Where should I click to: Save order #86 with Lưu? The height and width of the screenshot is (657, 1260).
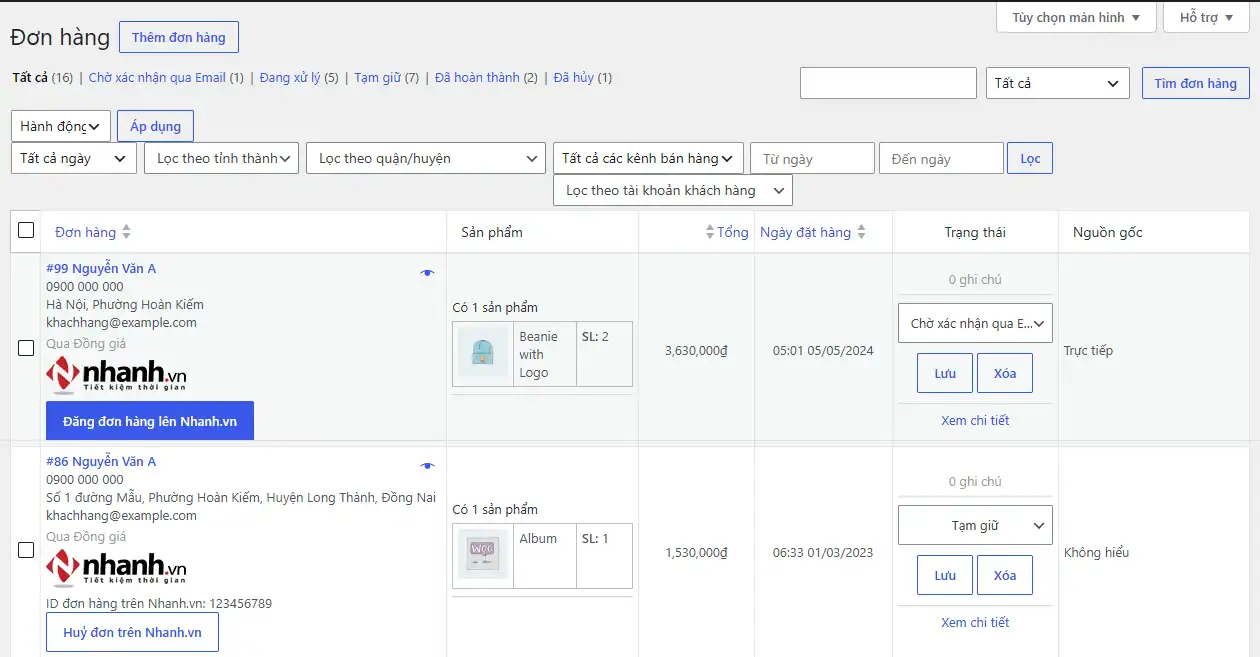pos(945,575)
